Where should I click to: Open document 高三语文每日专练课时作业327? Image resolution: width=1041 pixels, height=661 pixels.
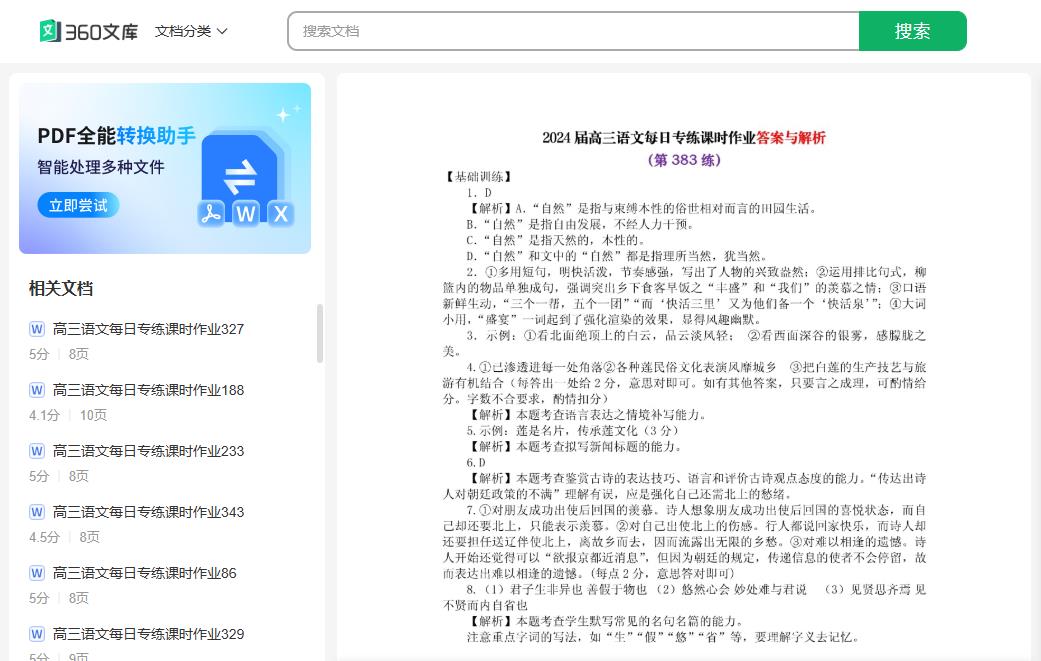point(148,329)
